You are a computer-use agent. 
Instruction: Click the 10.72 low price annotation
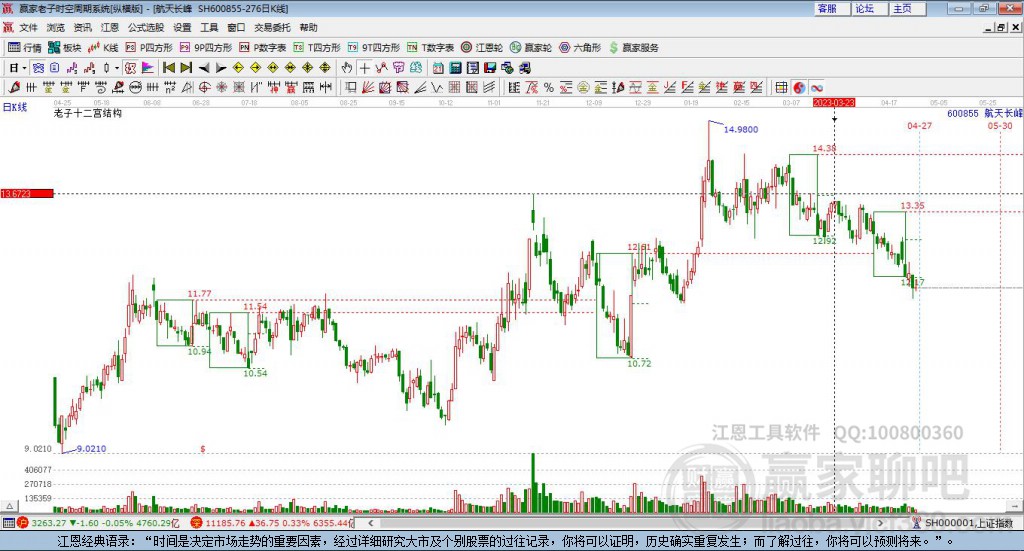tap(639, 364)
